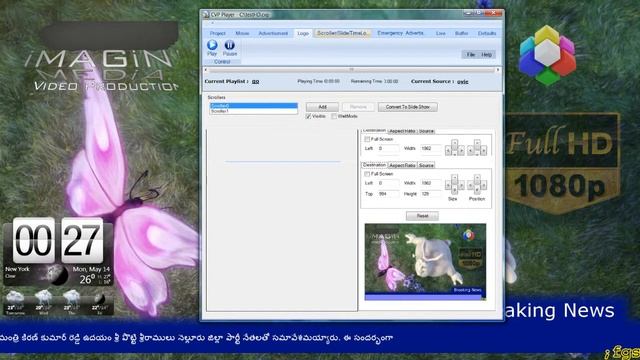Move scroller up with the Position pad up arrow
The width and height of the screenshot is (640, 360).
pyautogui.click(x=477, y=178)
